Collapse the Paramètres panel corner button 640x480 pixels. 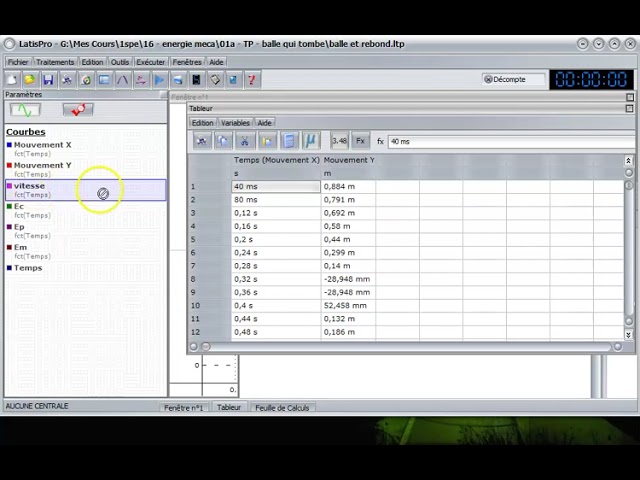tap(164, 95)
